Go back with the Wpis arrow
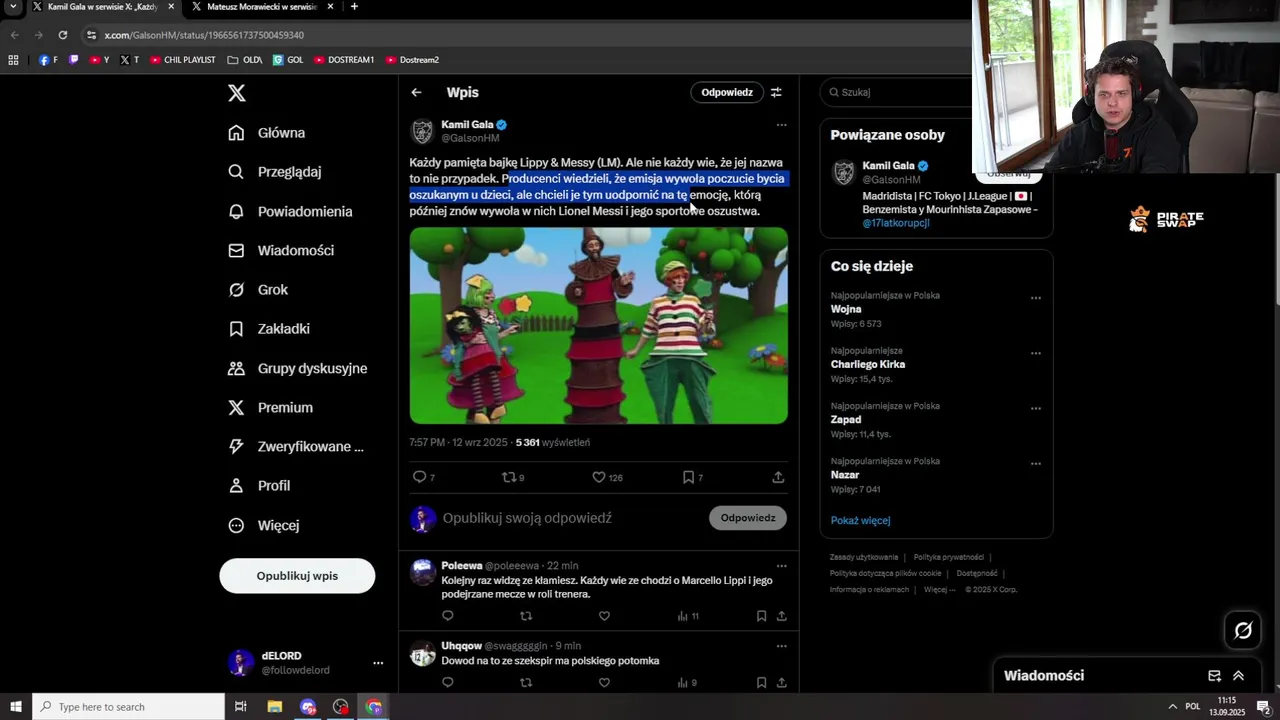 click(416, 92)
